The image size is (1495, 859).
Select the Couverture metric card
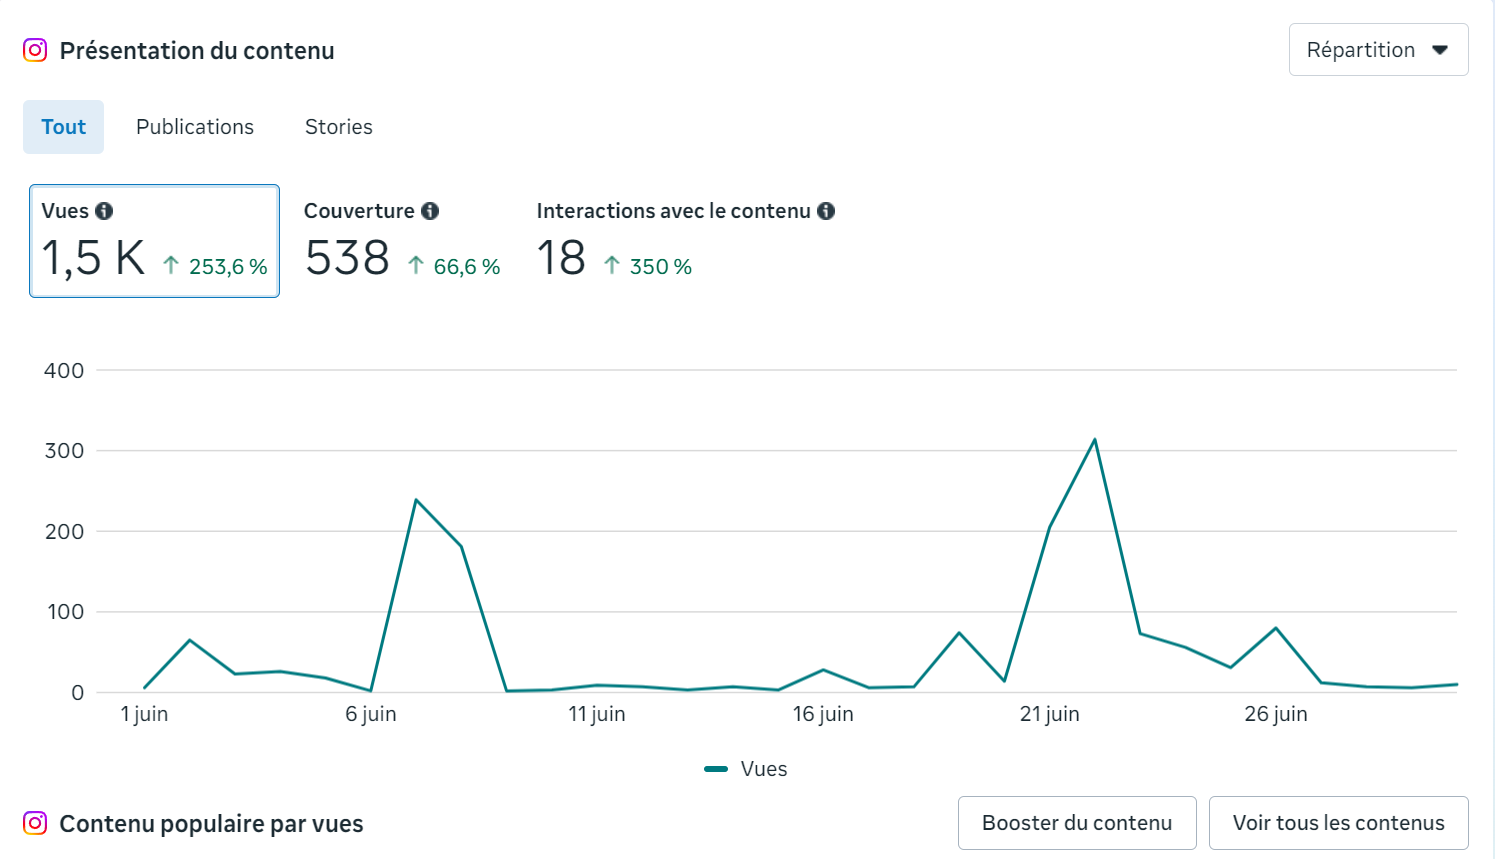tap(401, 241)
